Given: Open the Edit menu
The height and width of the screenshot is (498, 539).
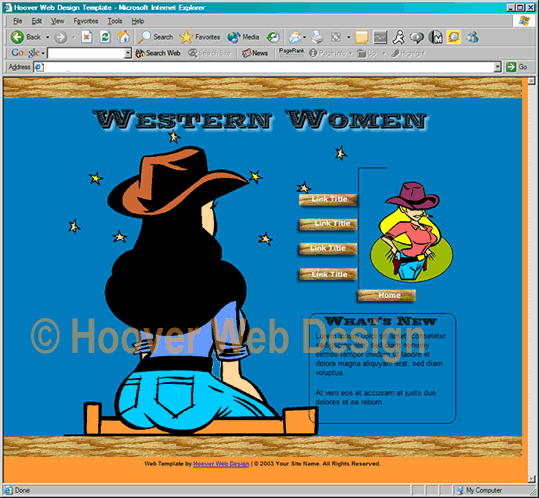Looking at the screenshot, I should pyautogui.click(x=36, y=21).
